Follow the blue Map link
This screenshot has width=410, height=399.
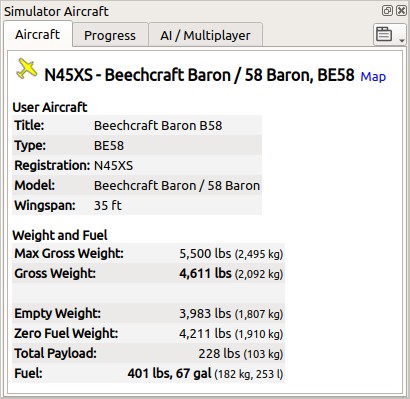(x=373, y=77)
